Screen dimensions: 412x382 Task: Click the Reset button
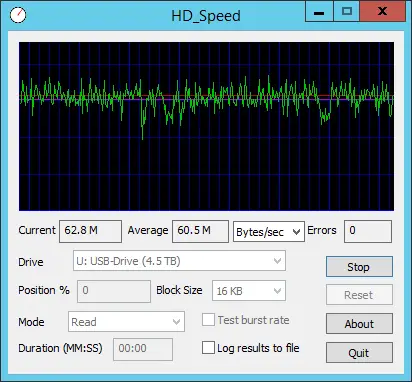pos(359,295)
